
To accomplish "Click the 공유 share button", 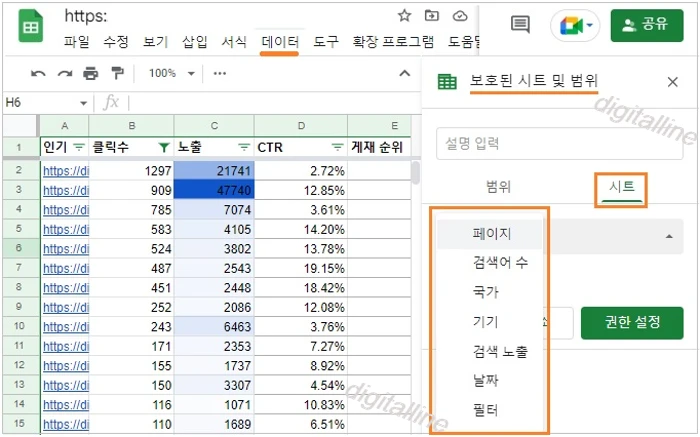I will (647, 25).
